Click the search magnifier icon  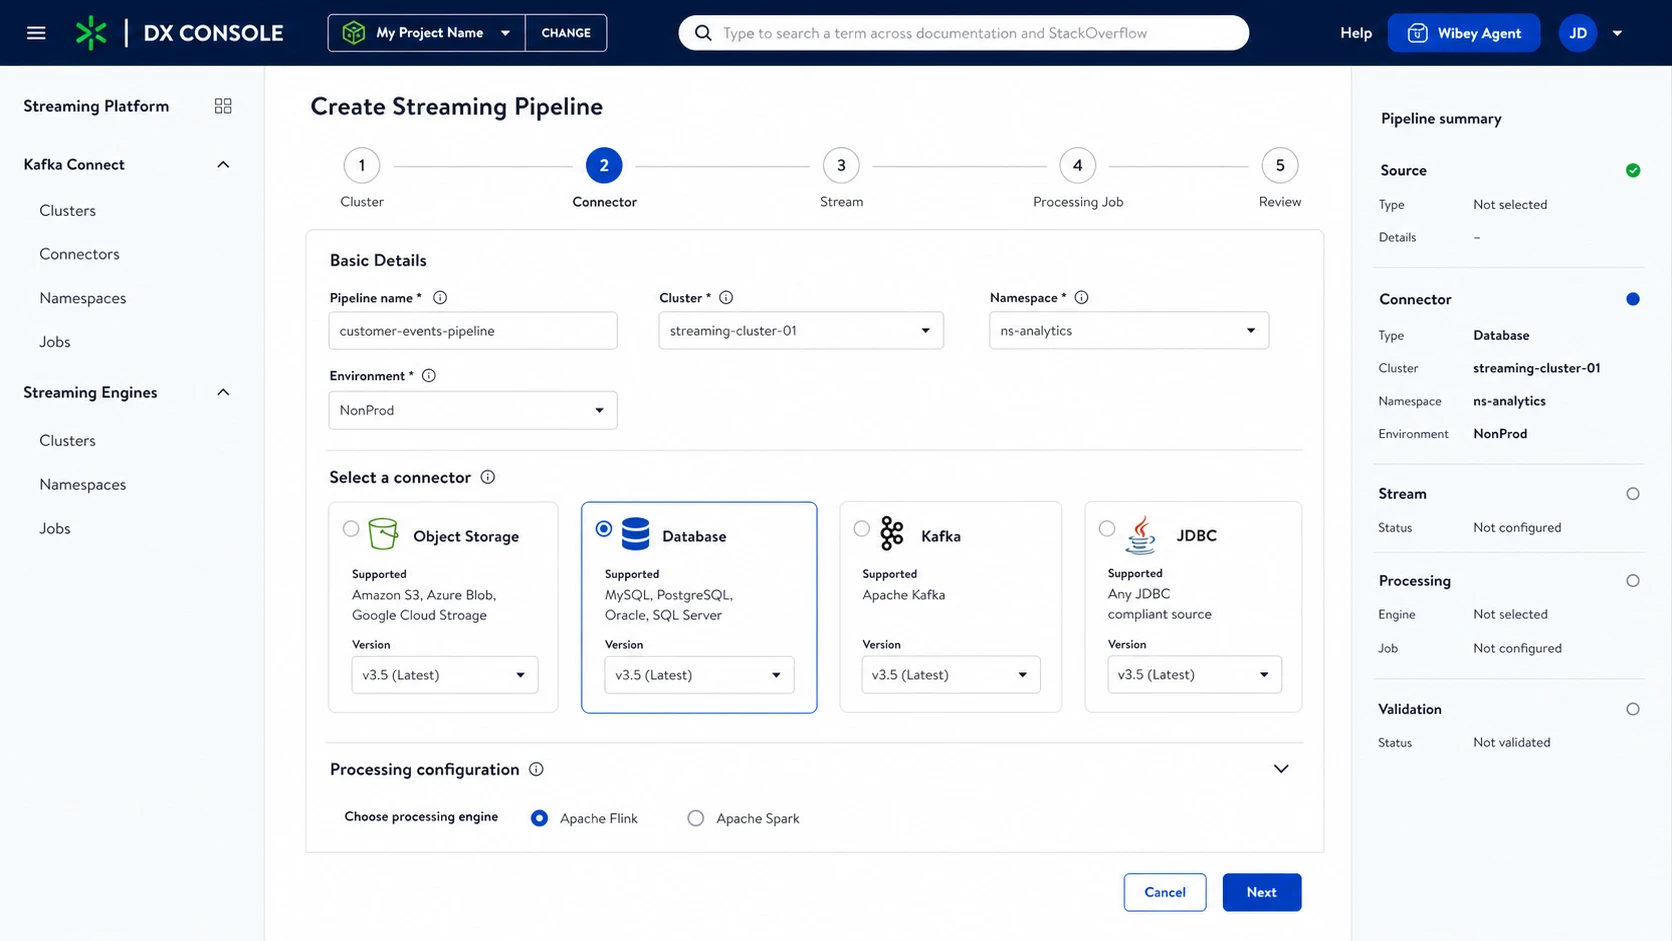pos(703,33)
